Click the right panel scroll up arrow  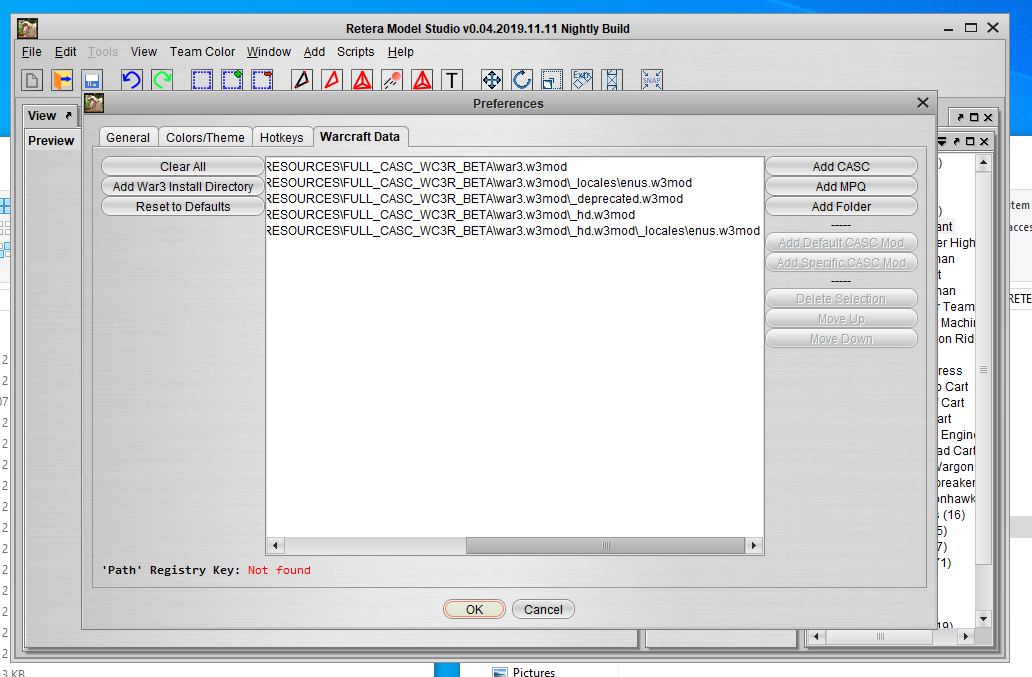click(x=983, y=163)
